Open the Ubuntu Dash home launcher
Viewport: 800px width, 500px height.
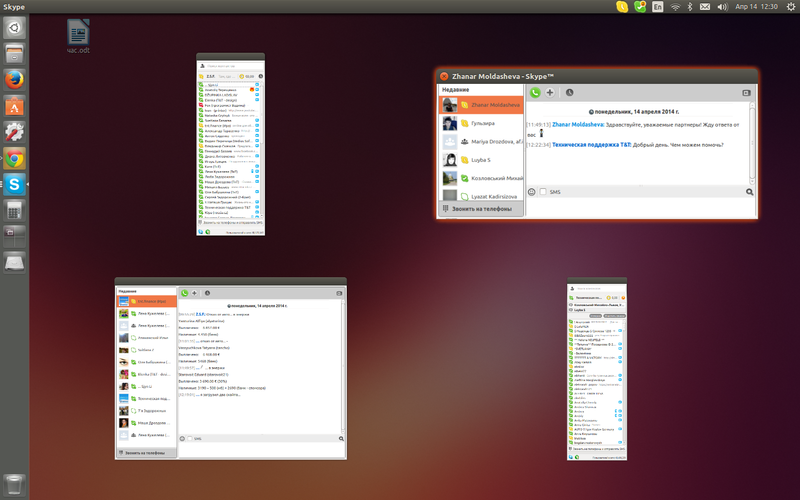14,28
